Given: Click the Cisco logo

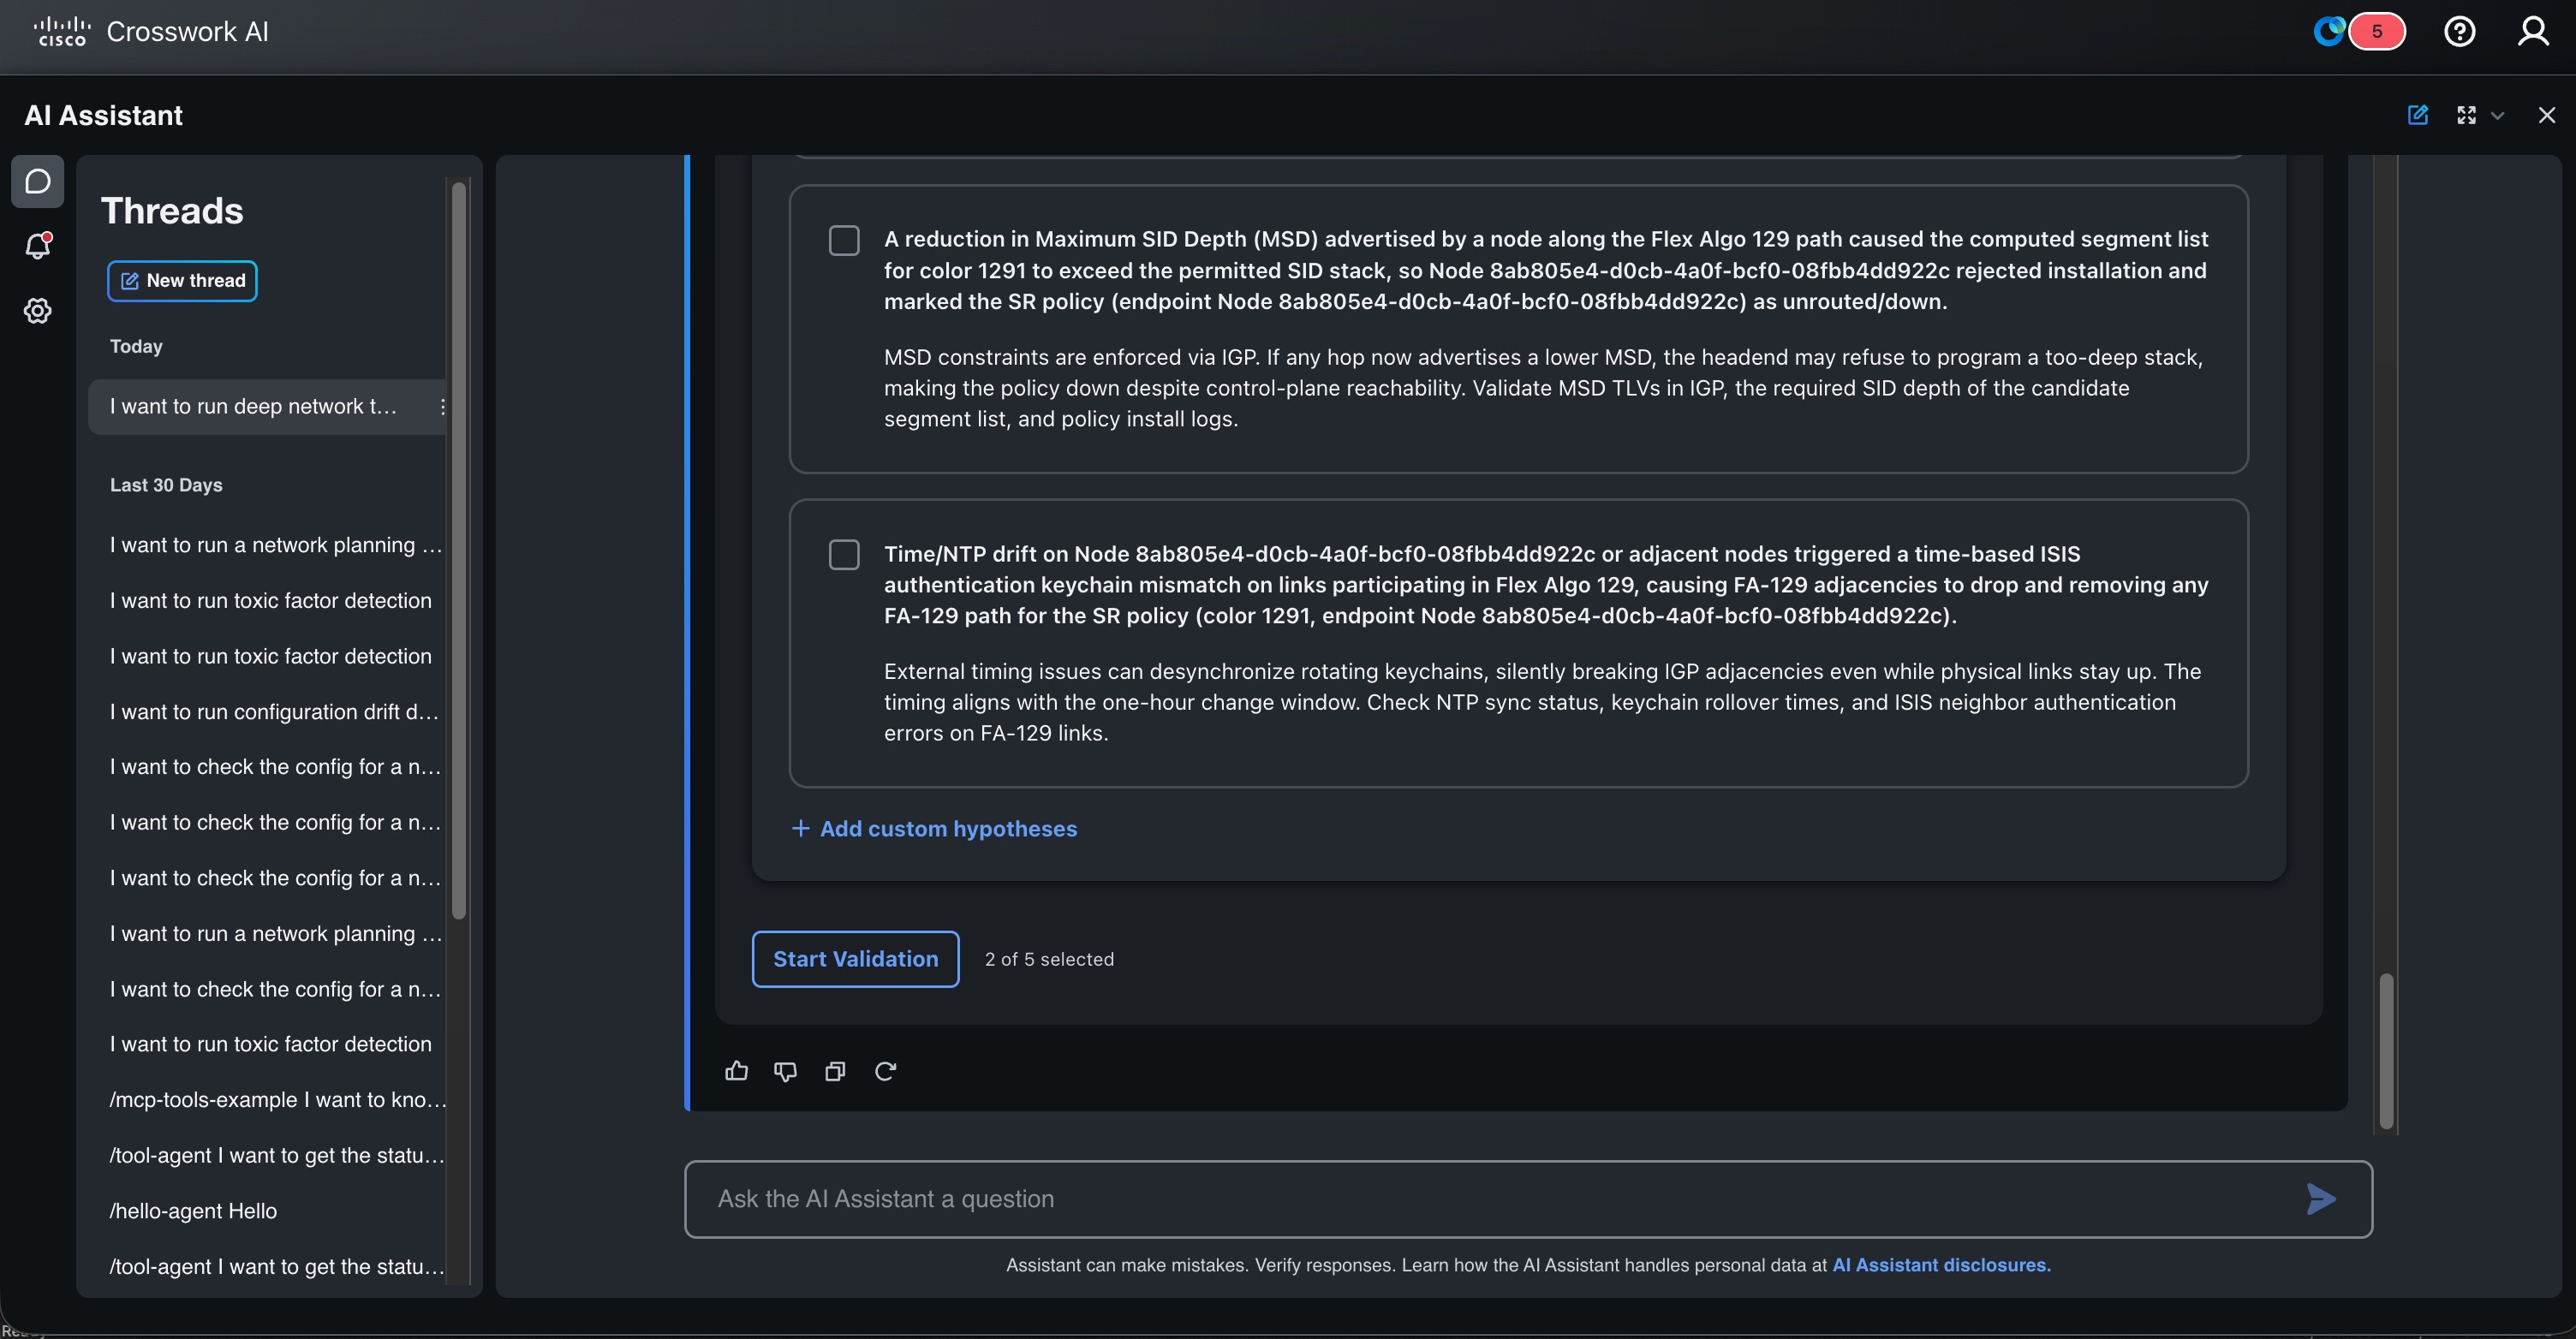Looking at the screenshot, I should pos(62,32).
